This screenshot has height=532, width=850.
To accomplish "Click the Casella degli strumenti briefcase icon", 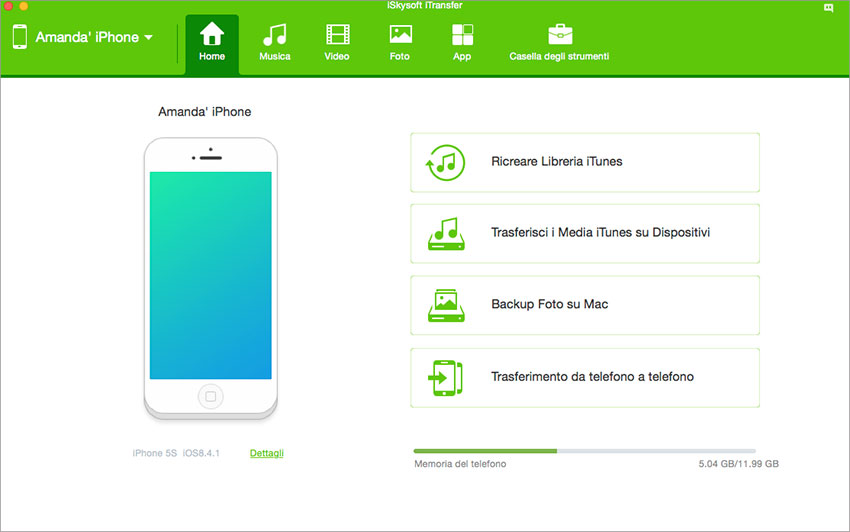I will pyautogui.click(x=559, y=34).
